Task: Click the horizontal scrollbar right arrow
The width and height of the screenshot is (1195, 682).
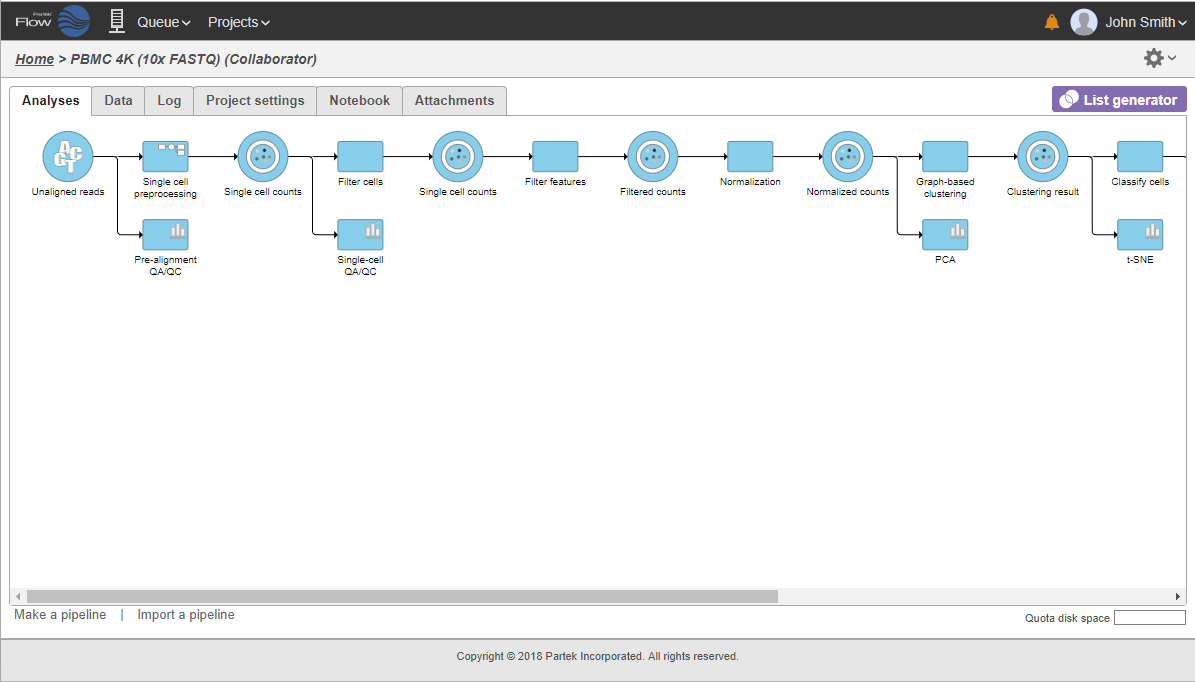Action: [x=1177, y=596]
